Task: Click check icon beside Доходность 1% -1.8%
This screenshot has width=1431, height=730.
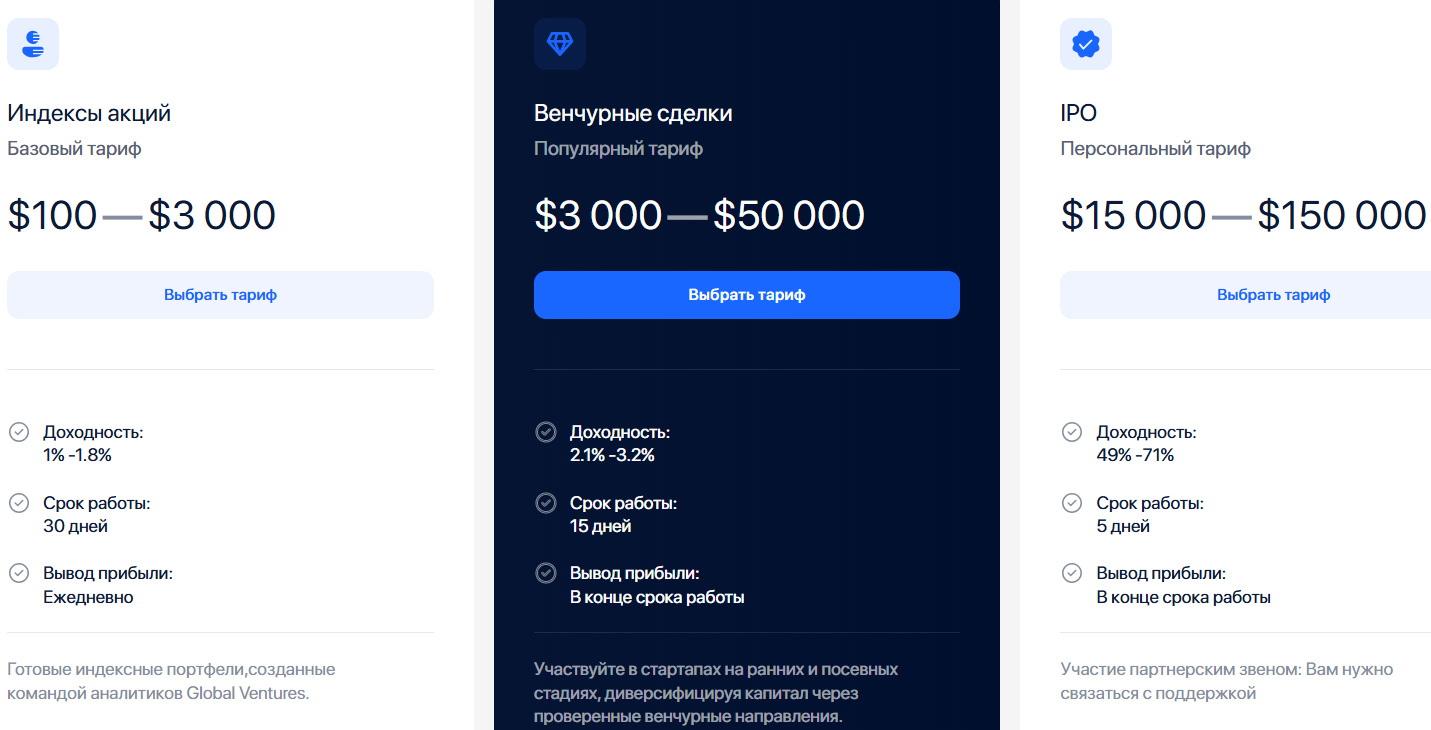Action: 19,432
